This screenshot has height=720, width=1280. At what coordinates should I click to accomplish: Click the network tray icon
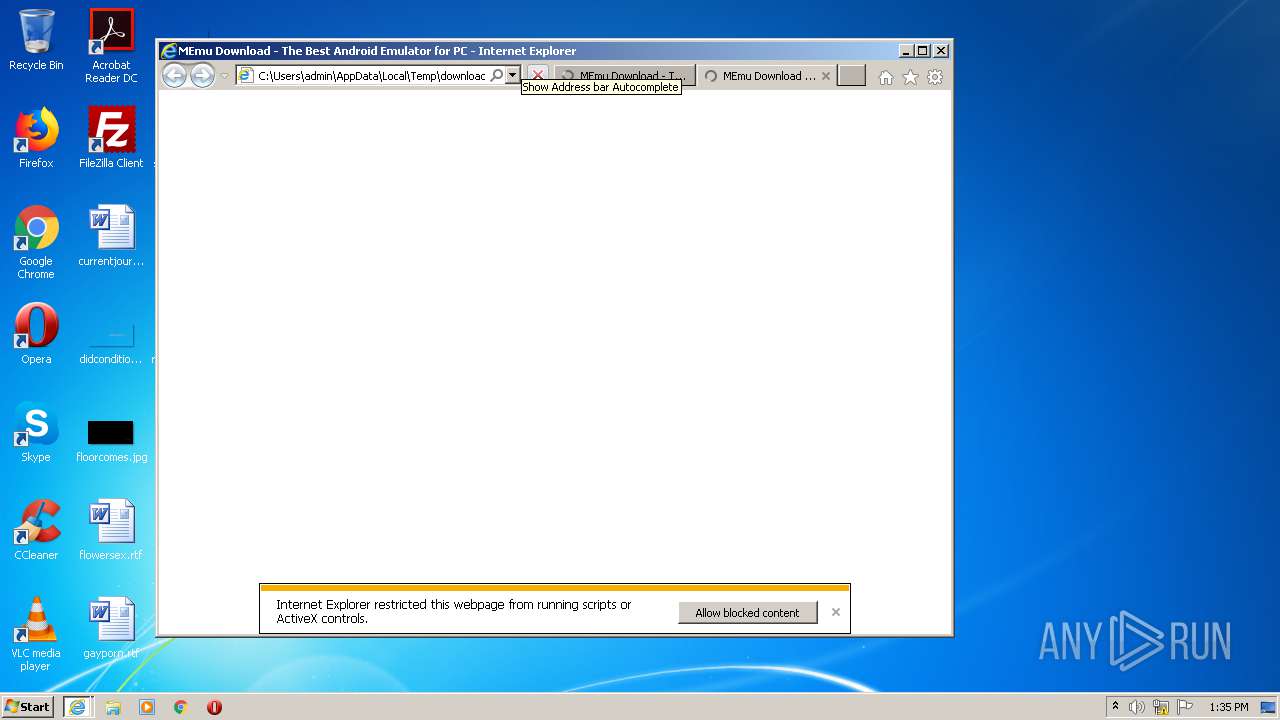click(1161, 707)
